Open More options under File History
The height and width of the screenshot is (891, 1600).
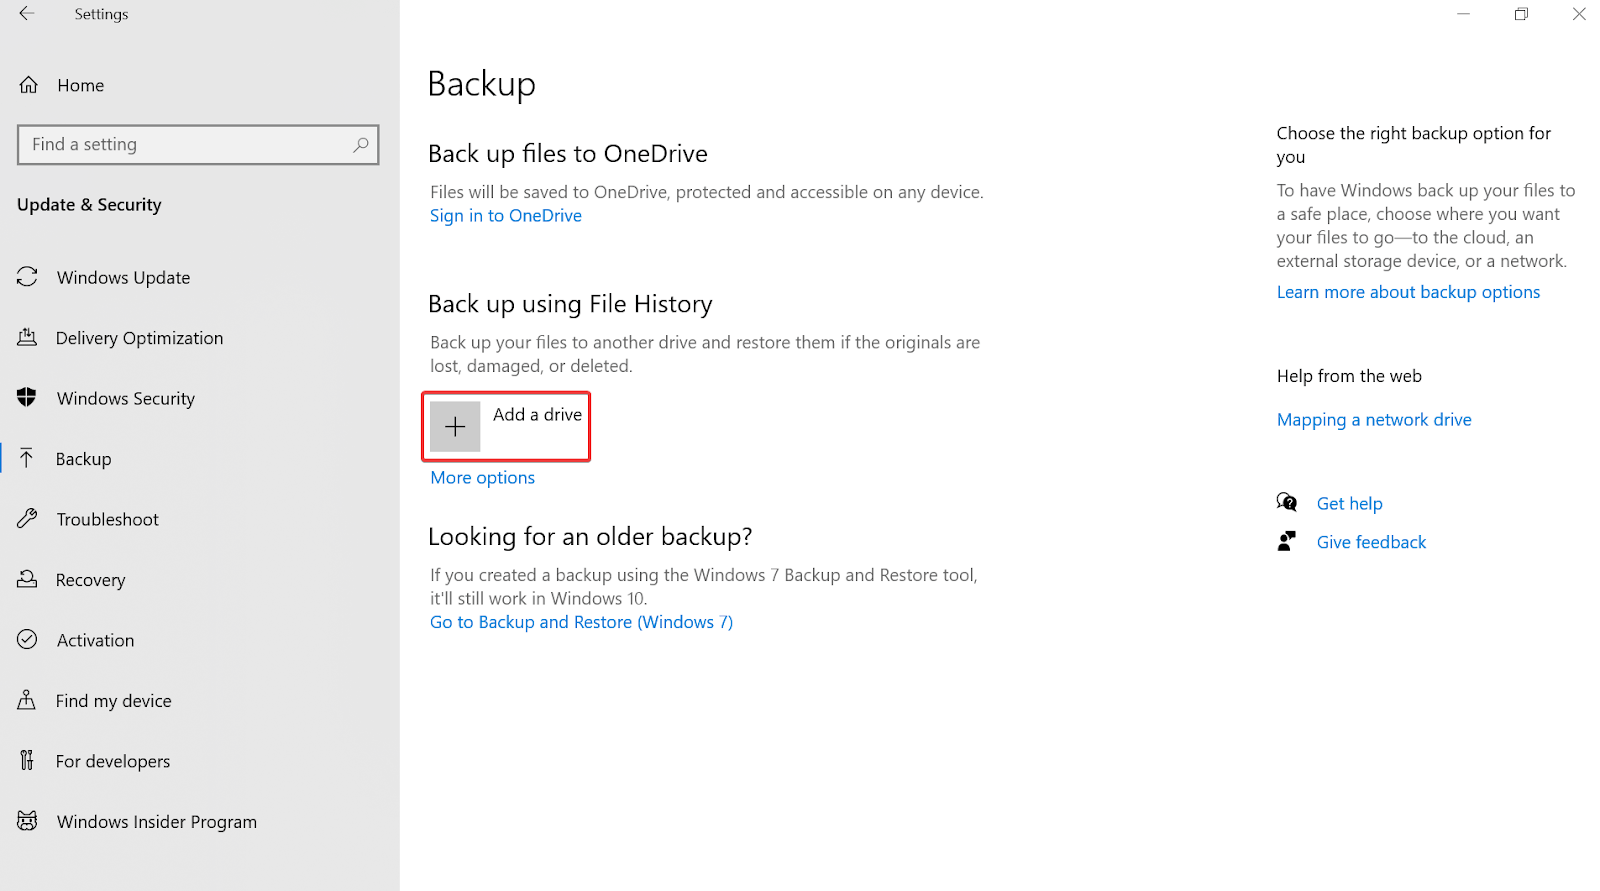pyautogui.click(x=482, y=478)
